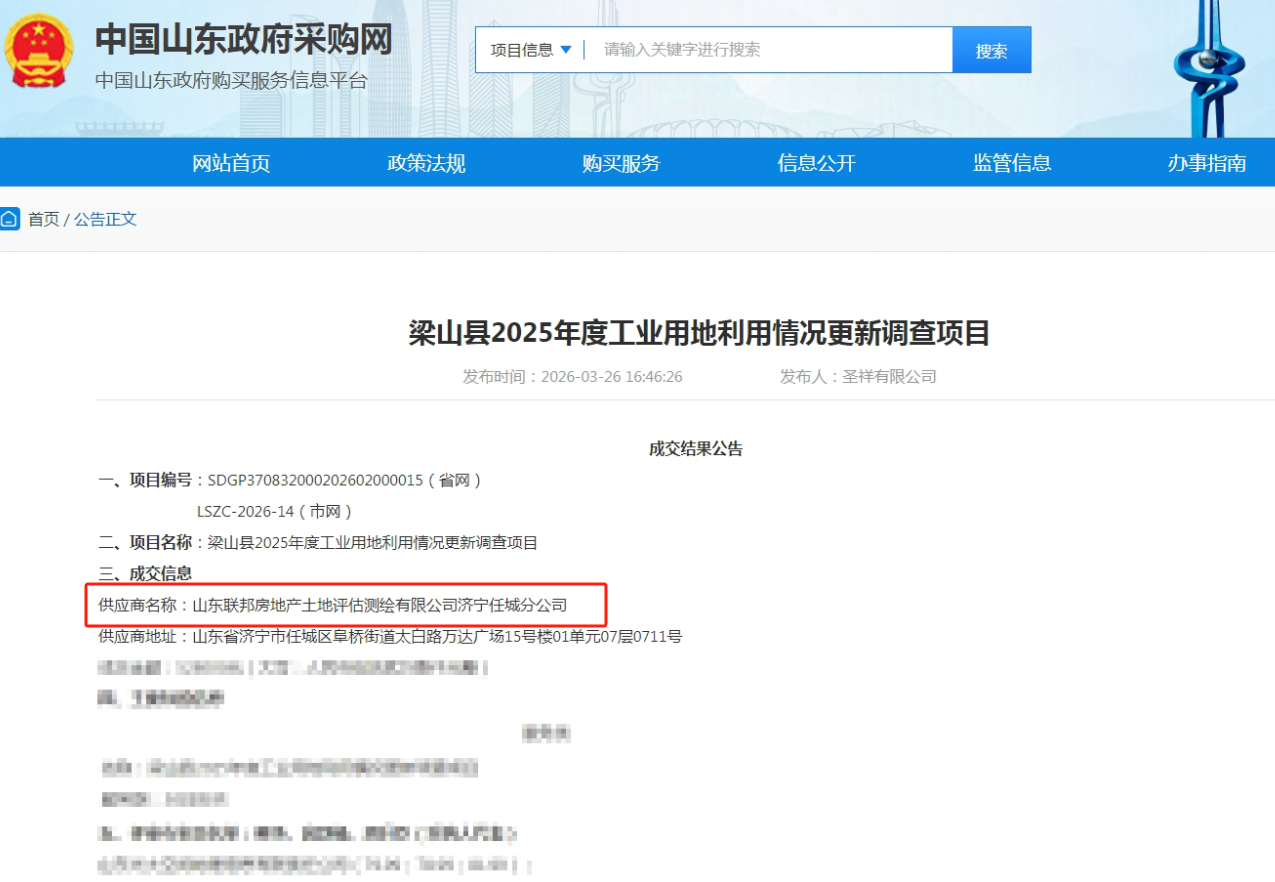Click the home icon in breadcrumb

tap(10, 219)
